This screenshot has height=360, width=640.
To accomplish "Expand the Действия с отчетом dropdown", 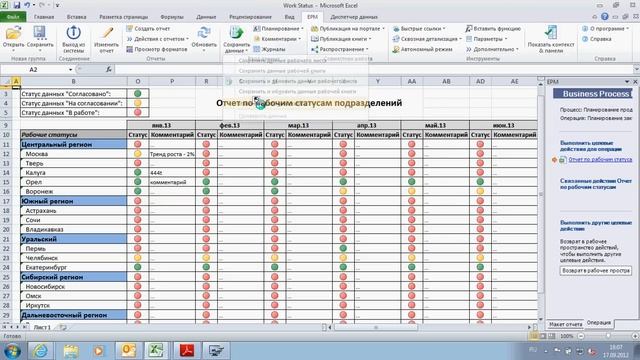I will pyautogui.click(x=188, y=39).
